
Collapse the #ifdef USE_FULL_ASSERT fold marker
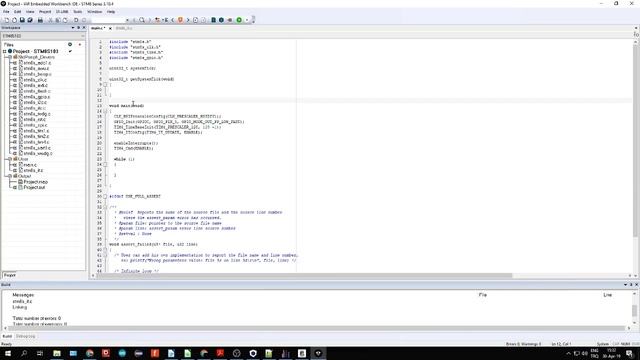coord(105,196)
